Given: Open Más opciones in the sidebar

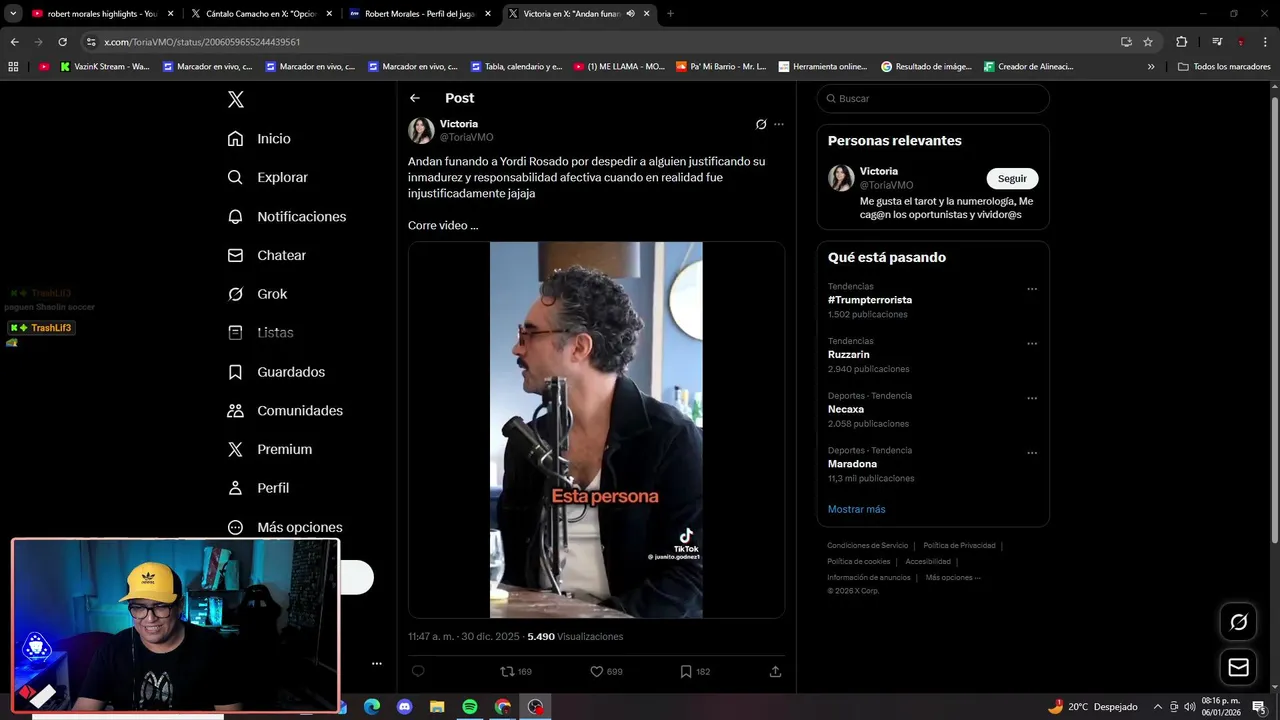Looking at the screenshot, I should [x=285, y=527].
